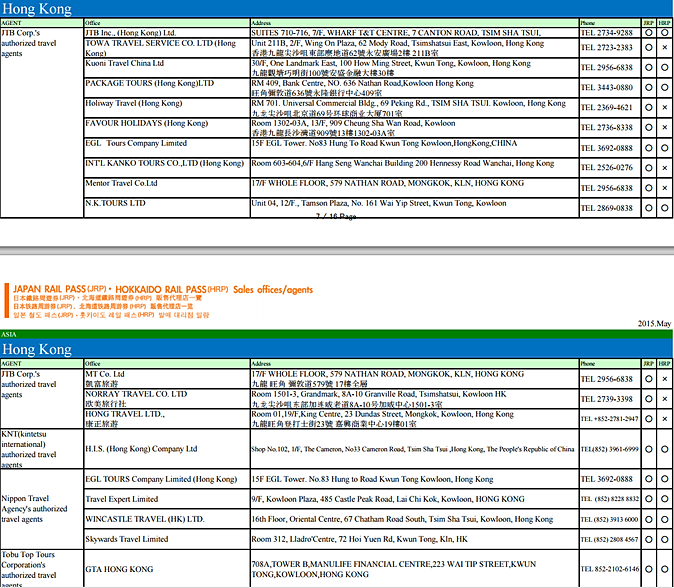Select 'INT'L KANKO TOURS CO.,LTD' office name
This screenshot has height=588, width=674.
(x=165, y=163)
